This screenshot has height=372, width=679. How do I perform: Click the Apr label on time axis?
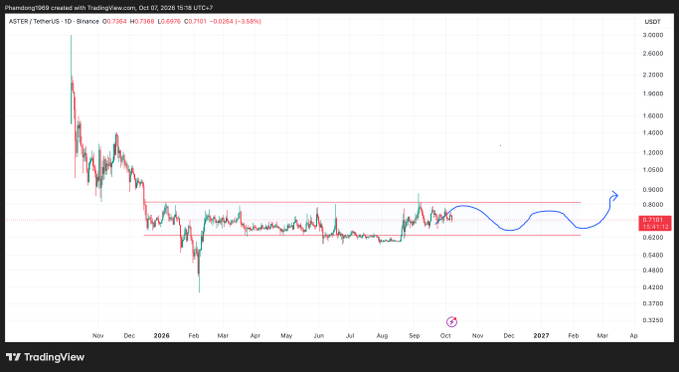[255, 336]
